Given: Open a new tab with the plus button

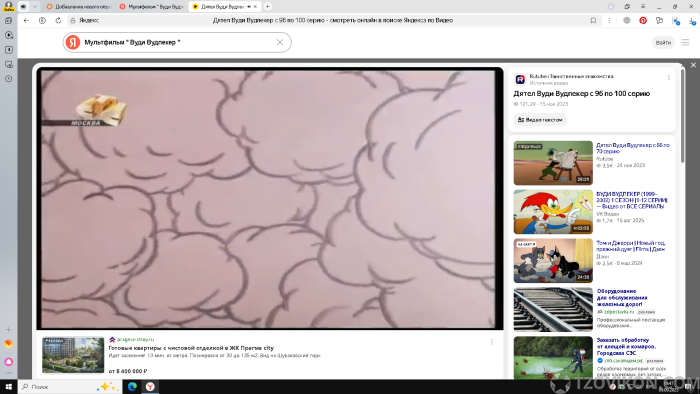Looking at the screenshot, I should 267,7.
